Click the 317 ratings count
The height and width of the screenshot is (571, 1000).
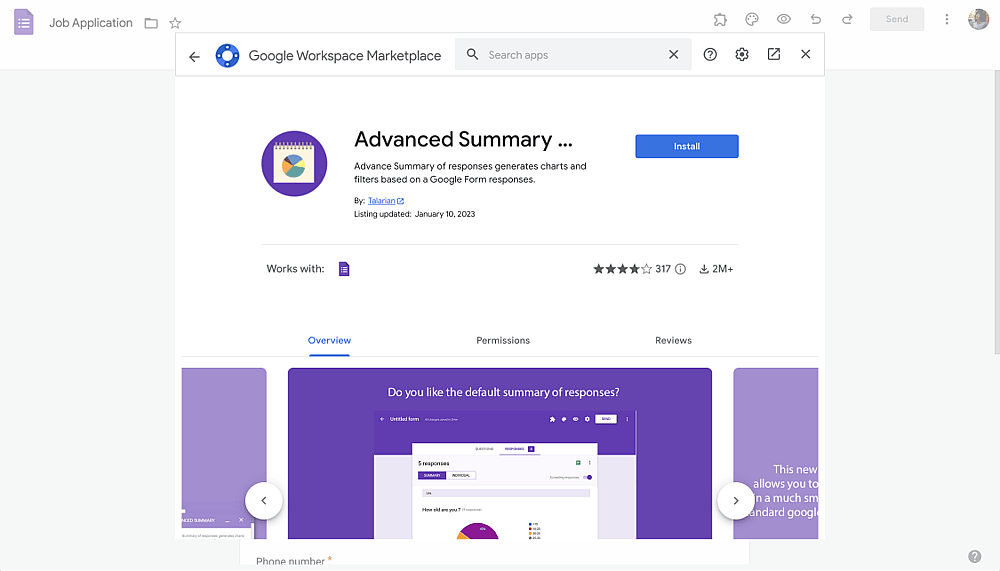point(663,269)
